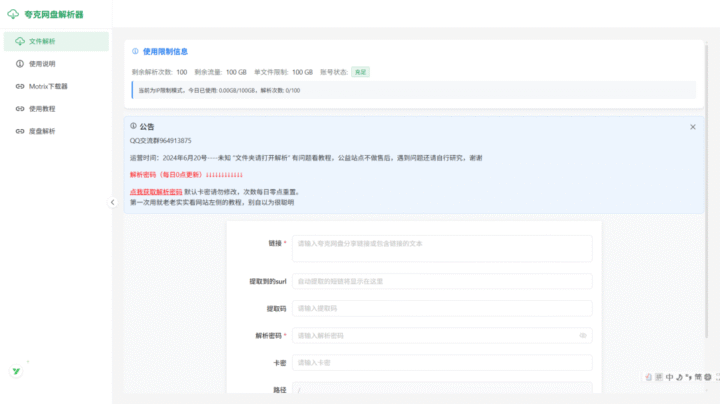This screenshot has width=720, height=404.
Task: Toggle the IME 简 simplified/traditional switch
Action: point(698,377)
